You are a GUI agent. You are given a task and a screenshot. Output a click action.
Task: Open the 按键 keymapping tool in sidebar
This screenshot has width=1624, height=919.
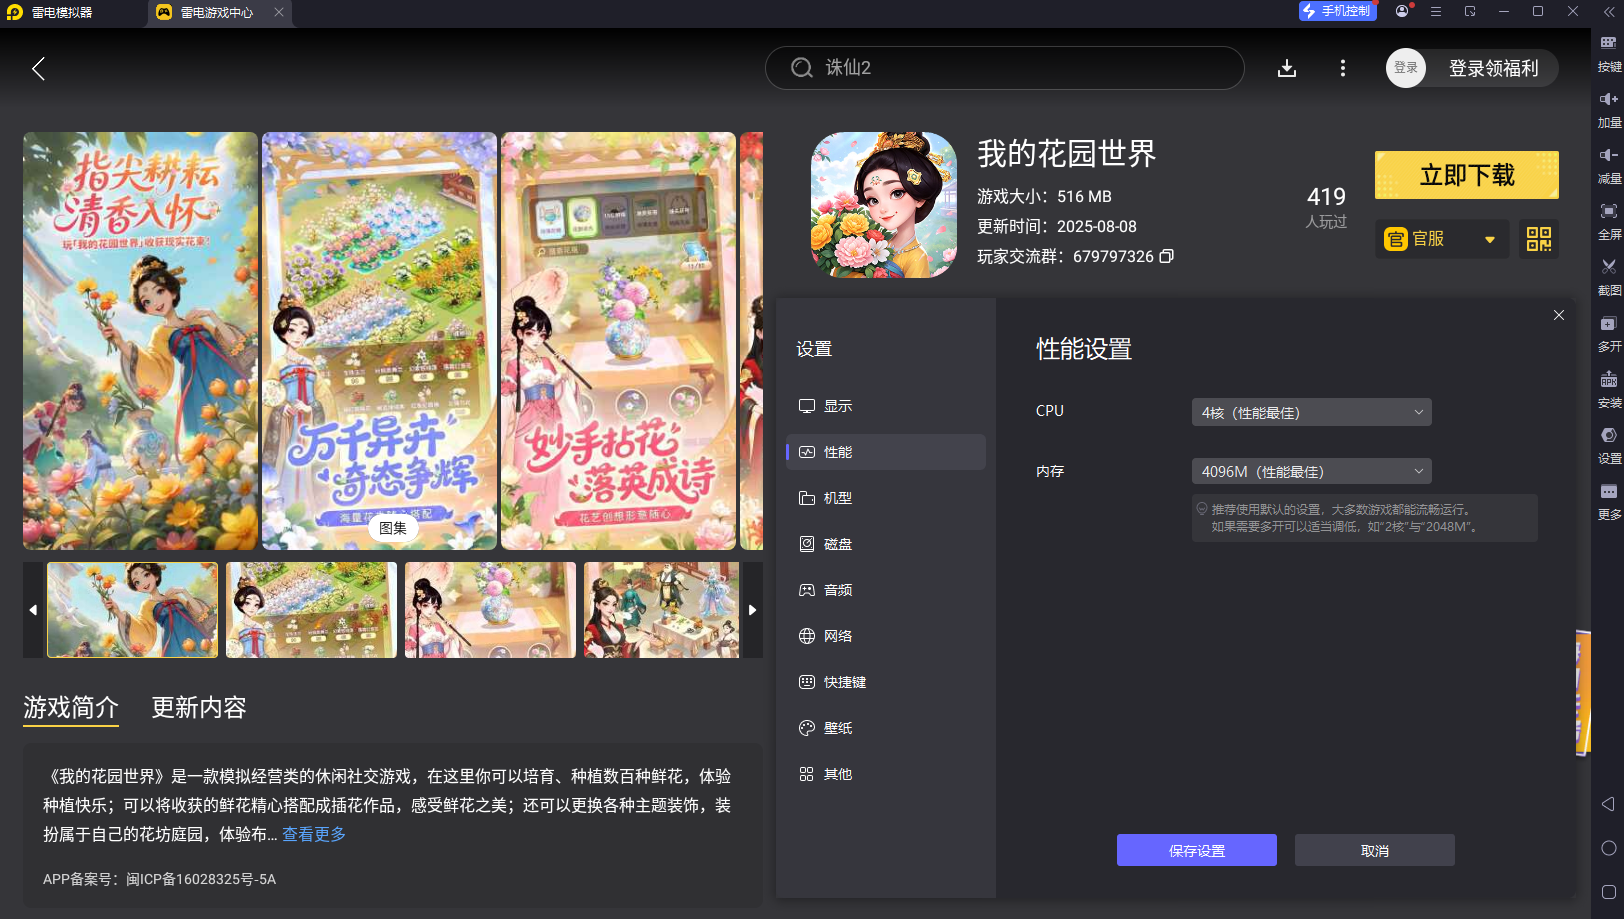point(1609,54)
